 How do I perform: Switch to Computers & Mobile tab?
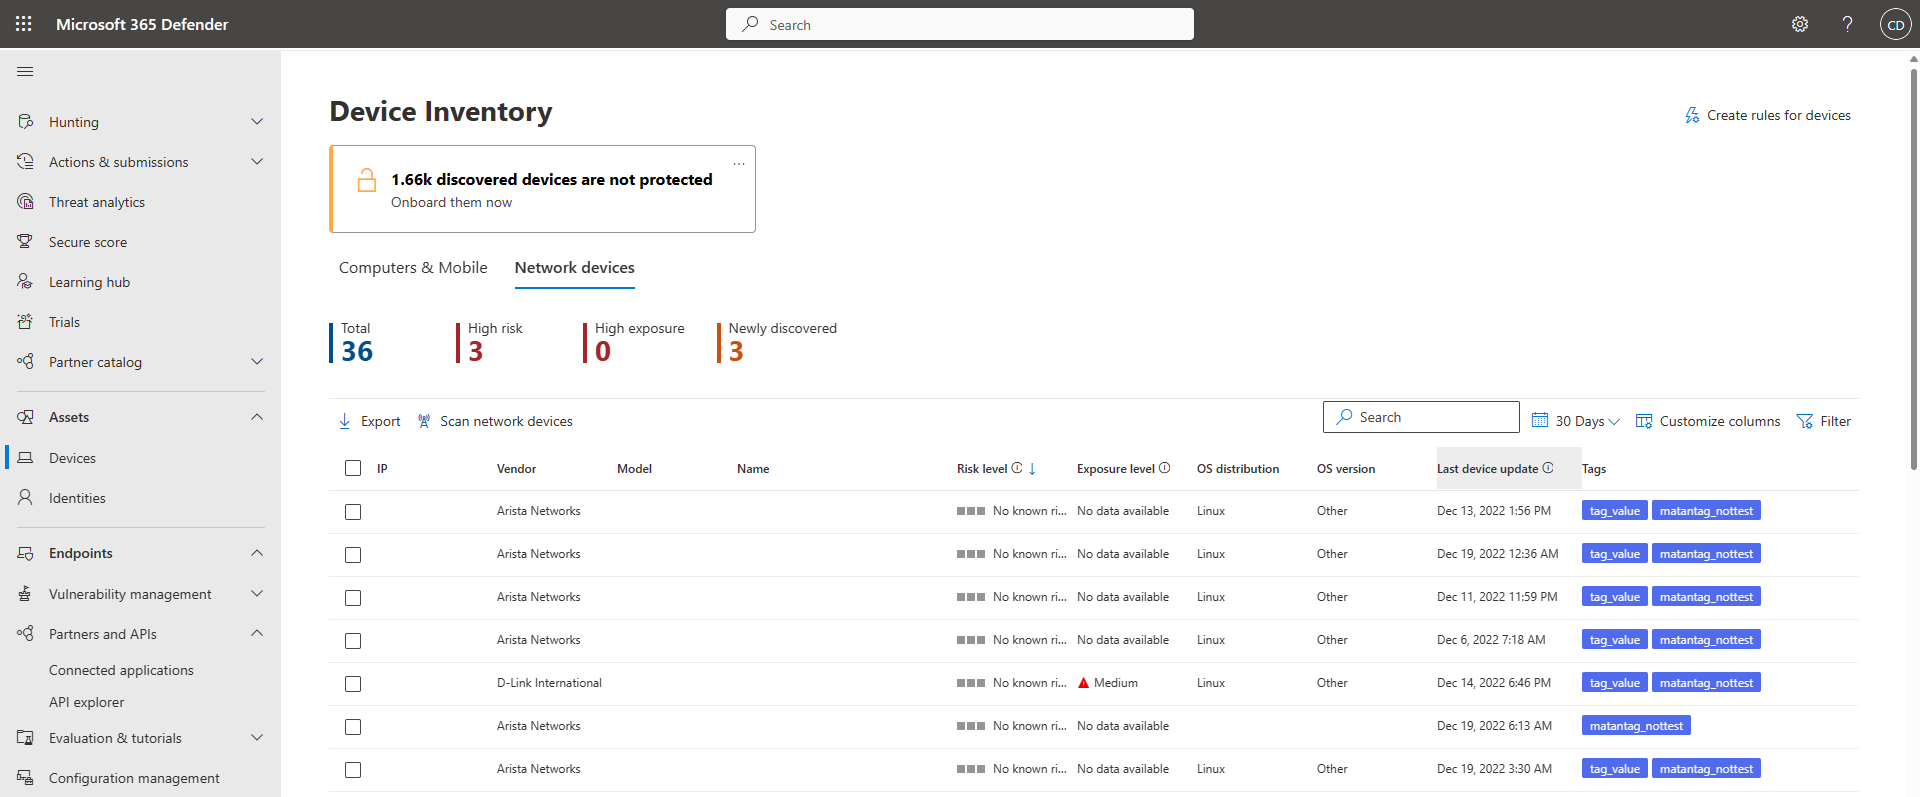pyautogui.click(x=413, y=268)
